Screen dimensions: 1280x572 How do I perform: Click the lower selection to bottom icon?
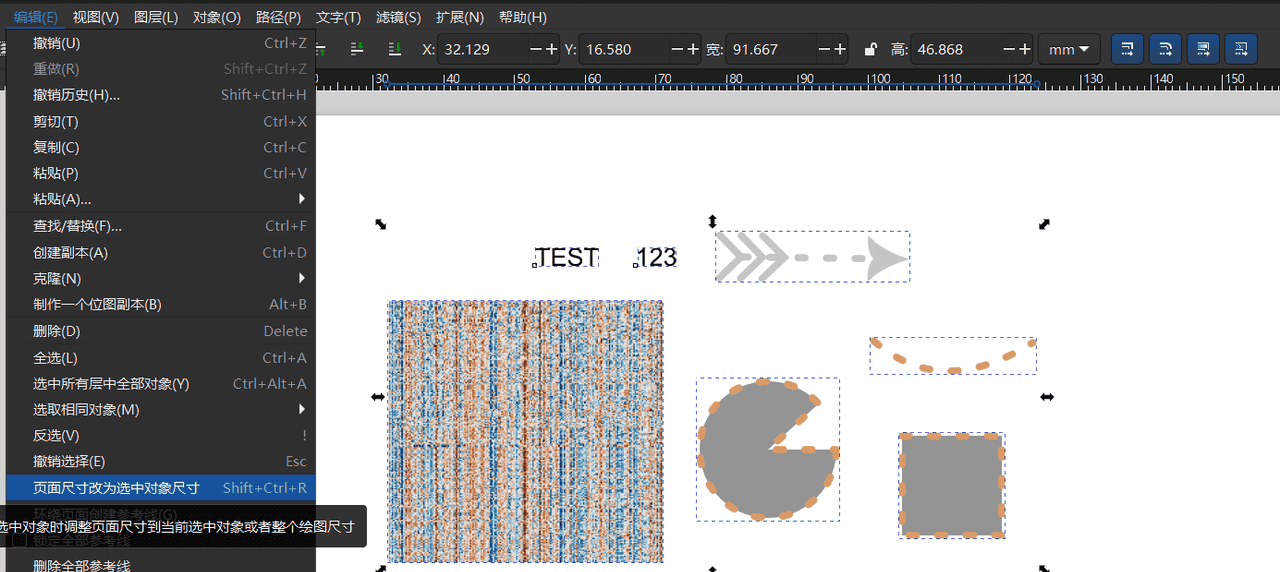click(394, 49)
